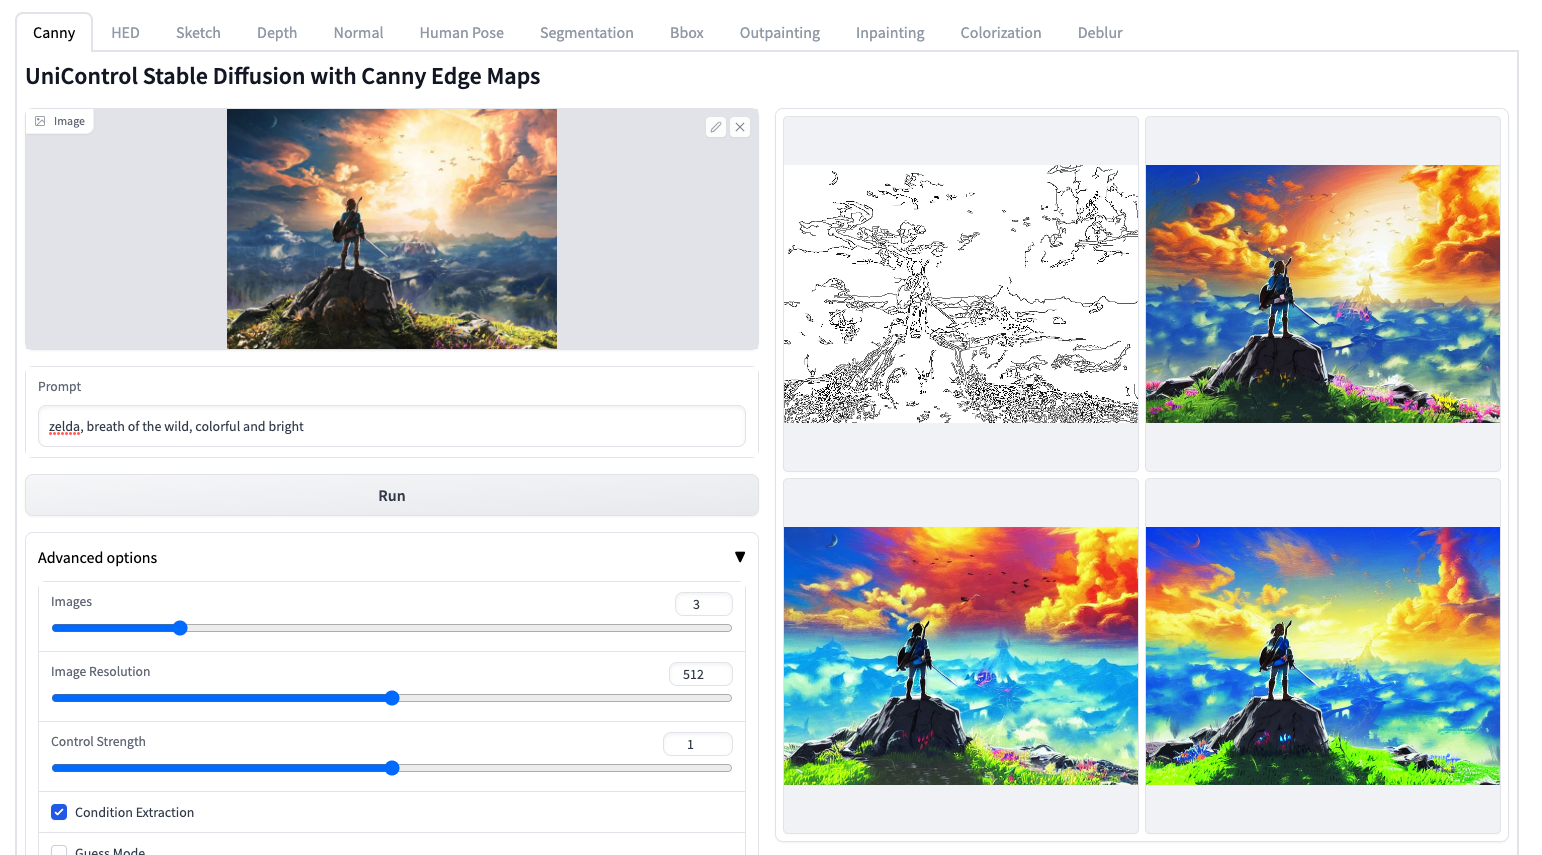This screenshot has height=855, width=1542.
Task: Remove the uploaded image with X icon
Action: (x=740, y=127)
